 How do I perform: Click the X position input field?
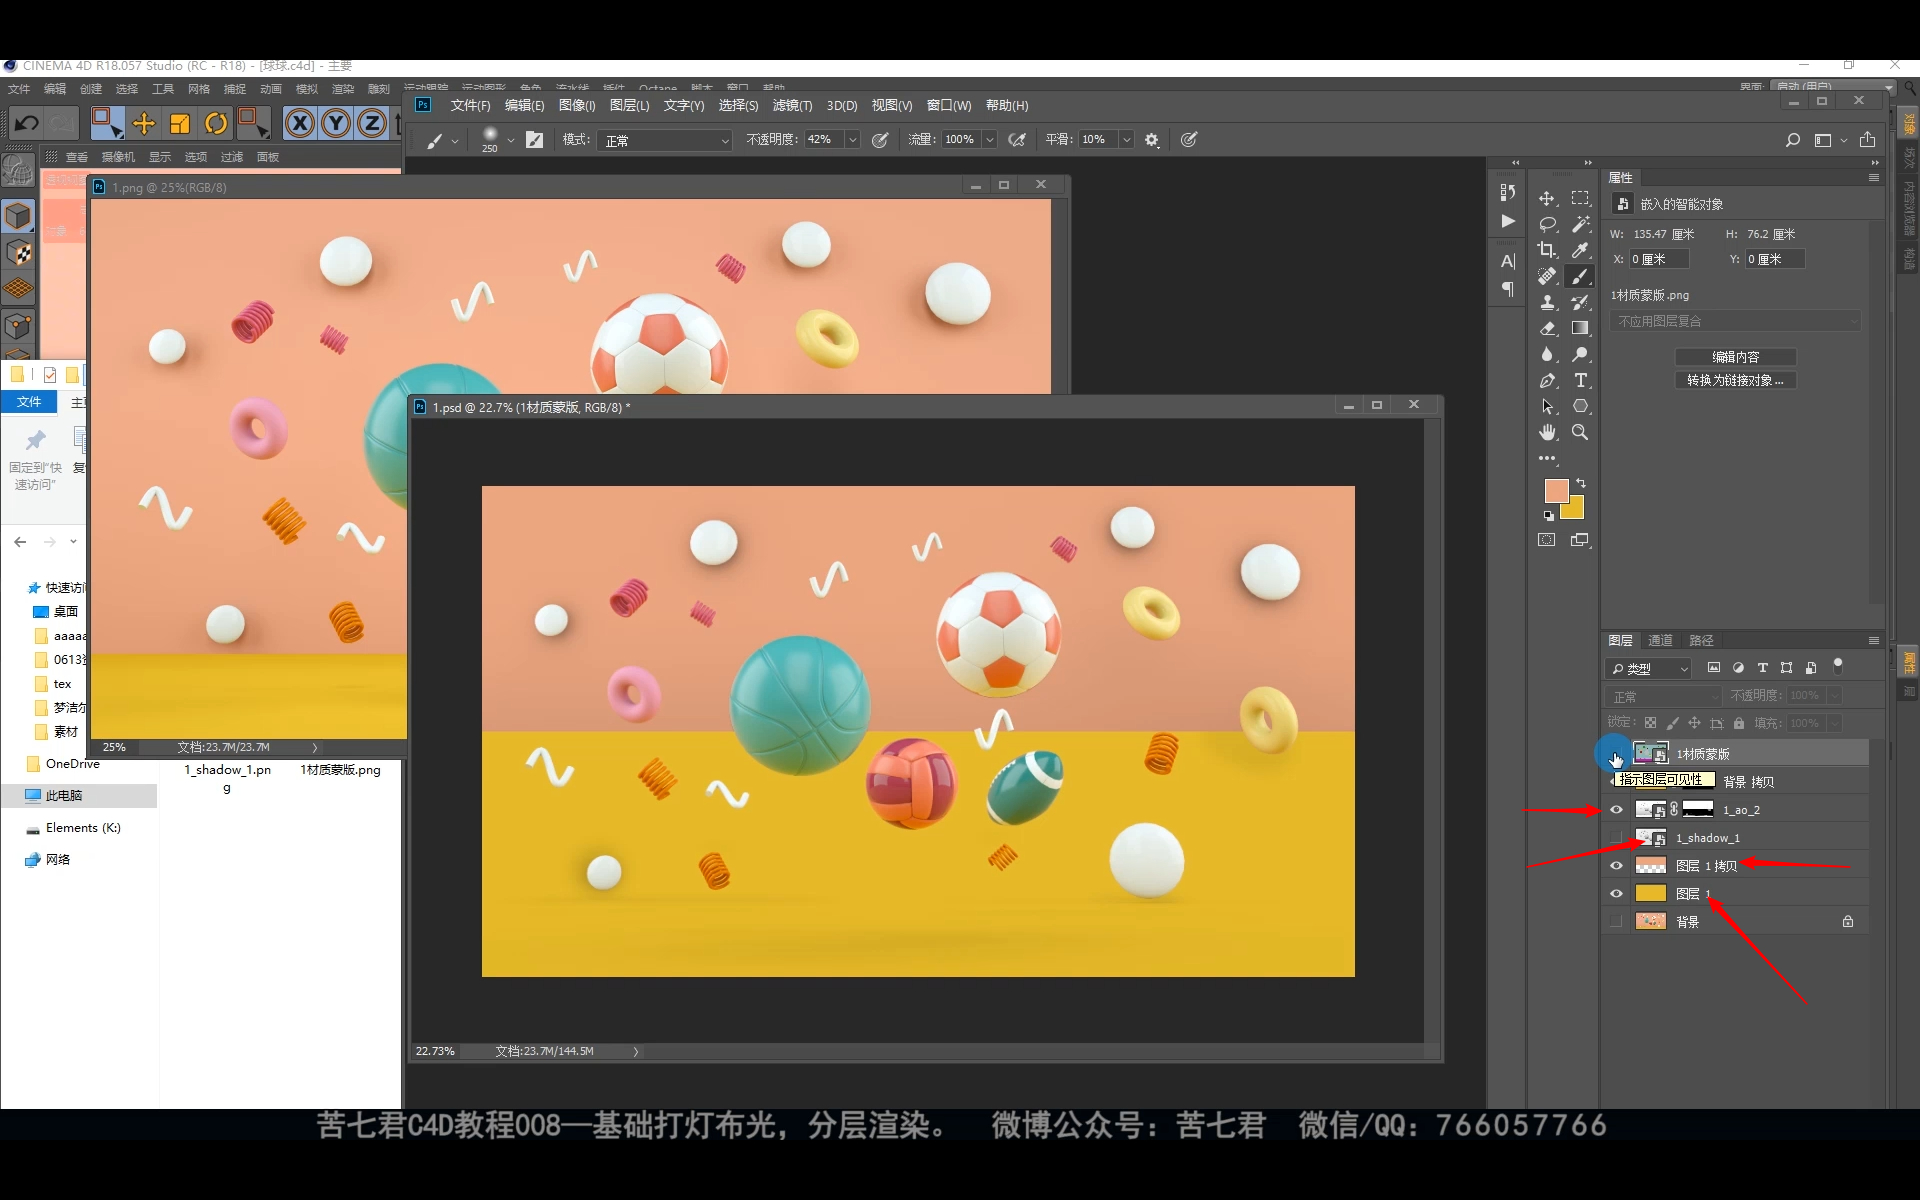click(x=1658, y=259)
